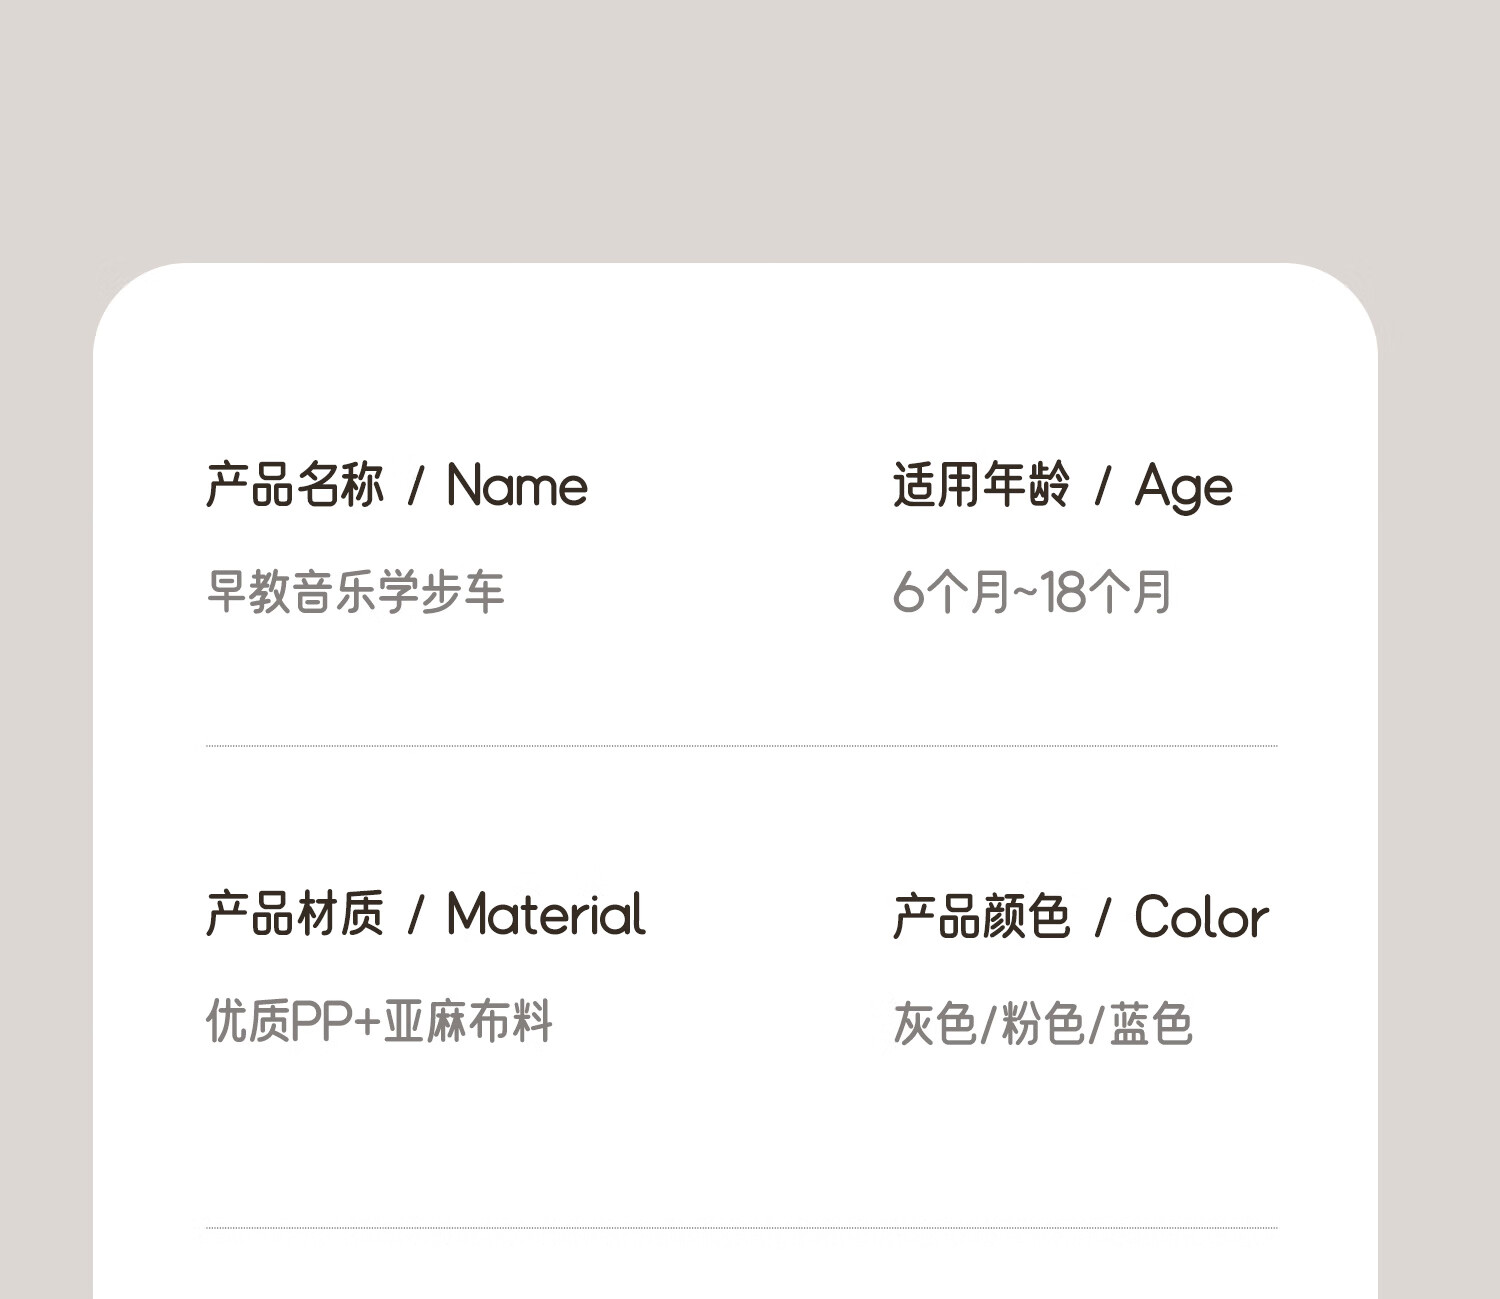The image size is (1500, 1299).
Task: Click the 产品名称 Chinese label
Action: pyautogui.click(x=295, y=485)
